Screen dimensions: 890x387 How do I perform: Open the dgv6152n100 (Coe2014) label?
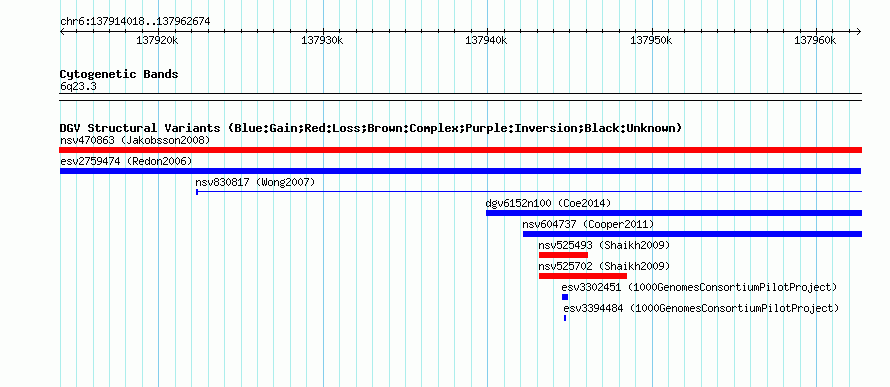coord(548,203)
